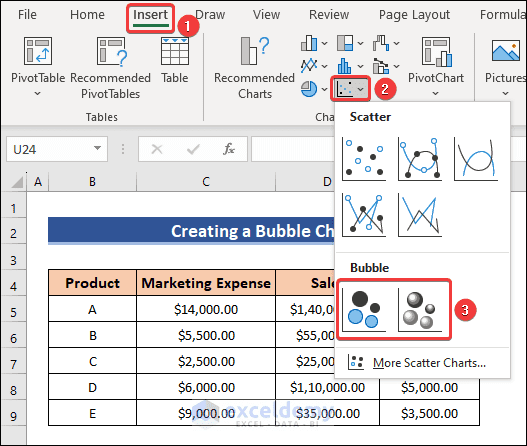
Task: Click the Name Box showing U24
Action: pos(50,149)
